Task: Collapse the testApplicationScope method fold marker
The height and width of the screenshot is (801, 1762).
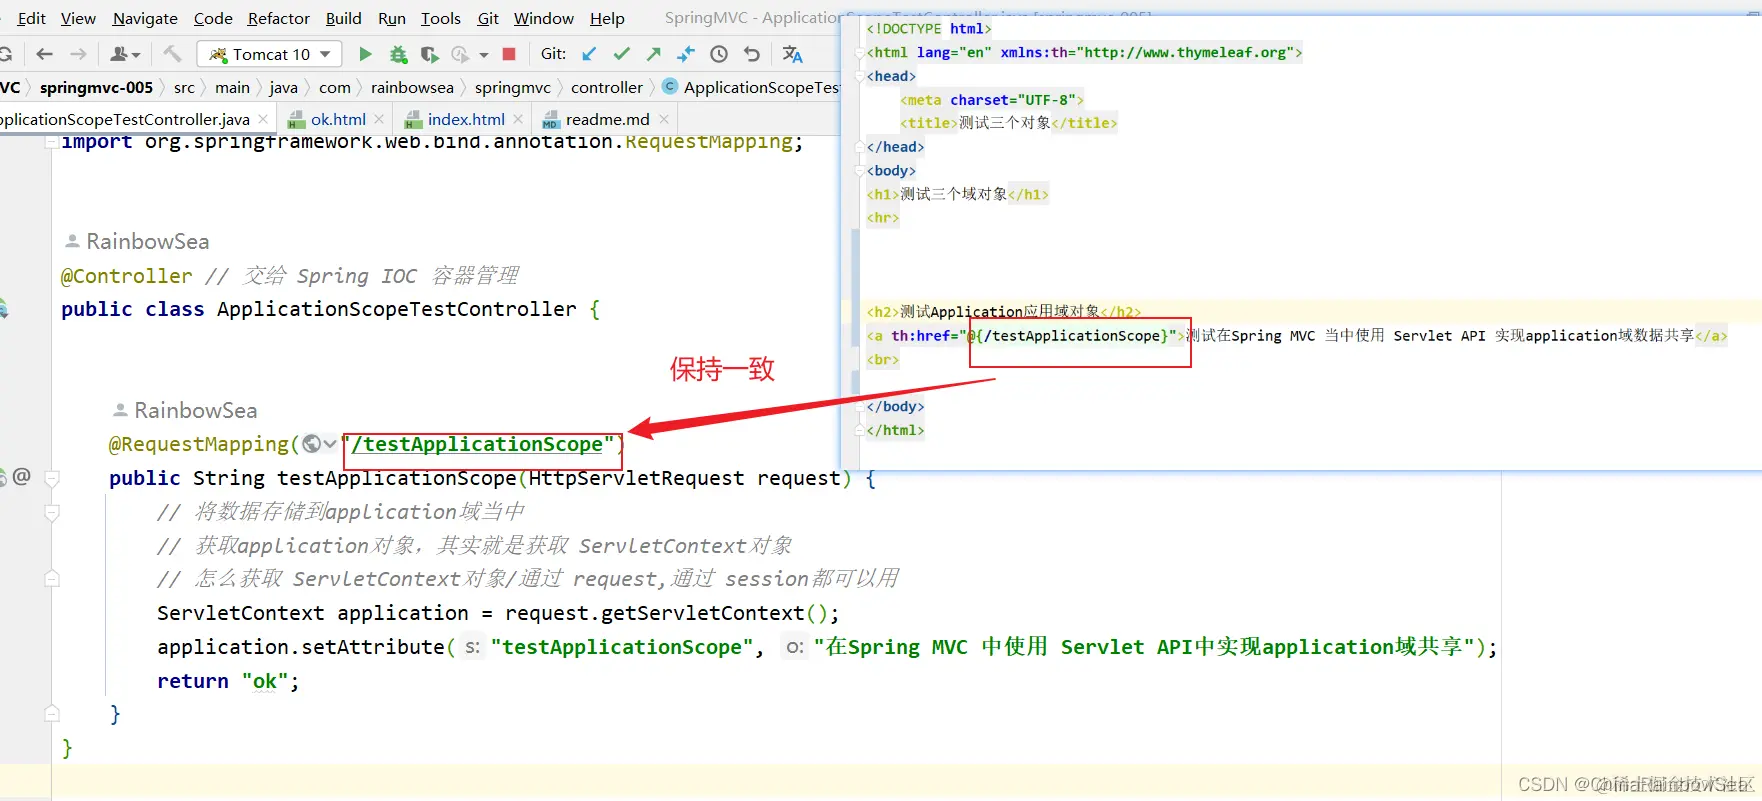Action: point(52,478)
